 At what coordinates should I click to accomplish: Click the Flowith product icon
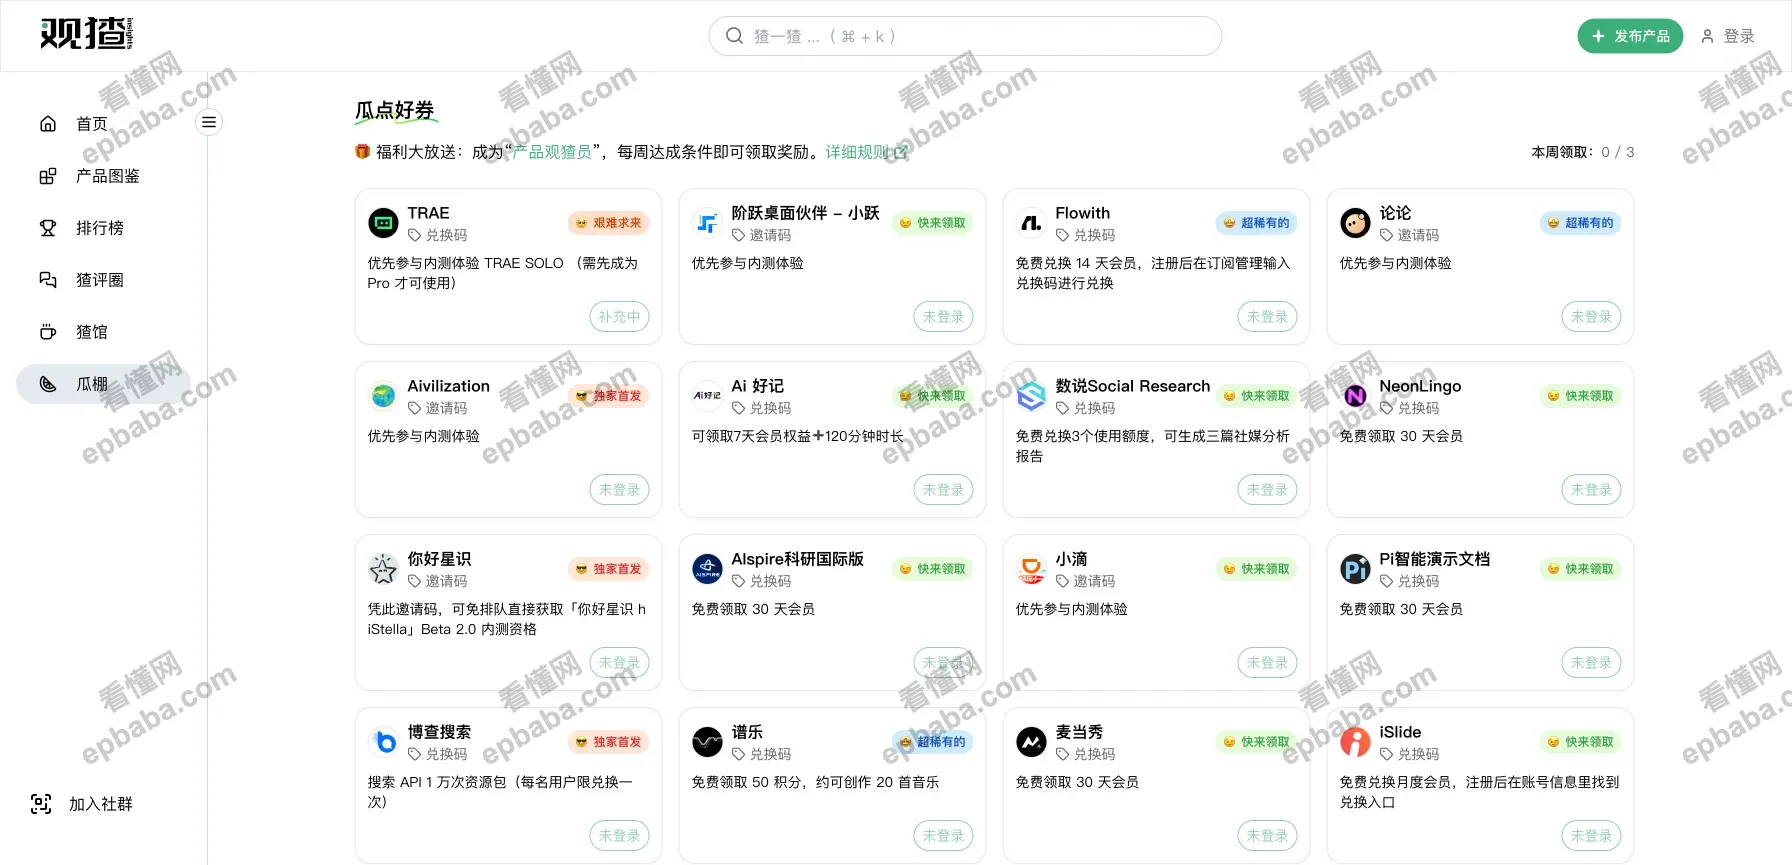tap(1031, 223)
